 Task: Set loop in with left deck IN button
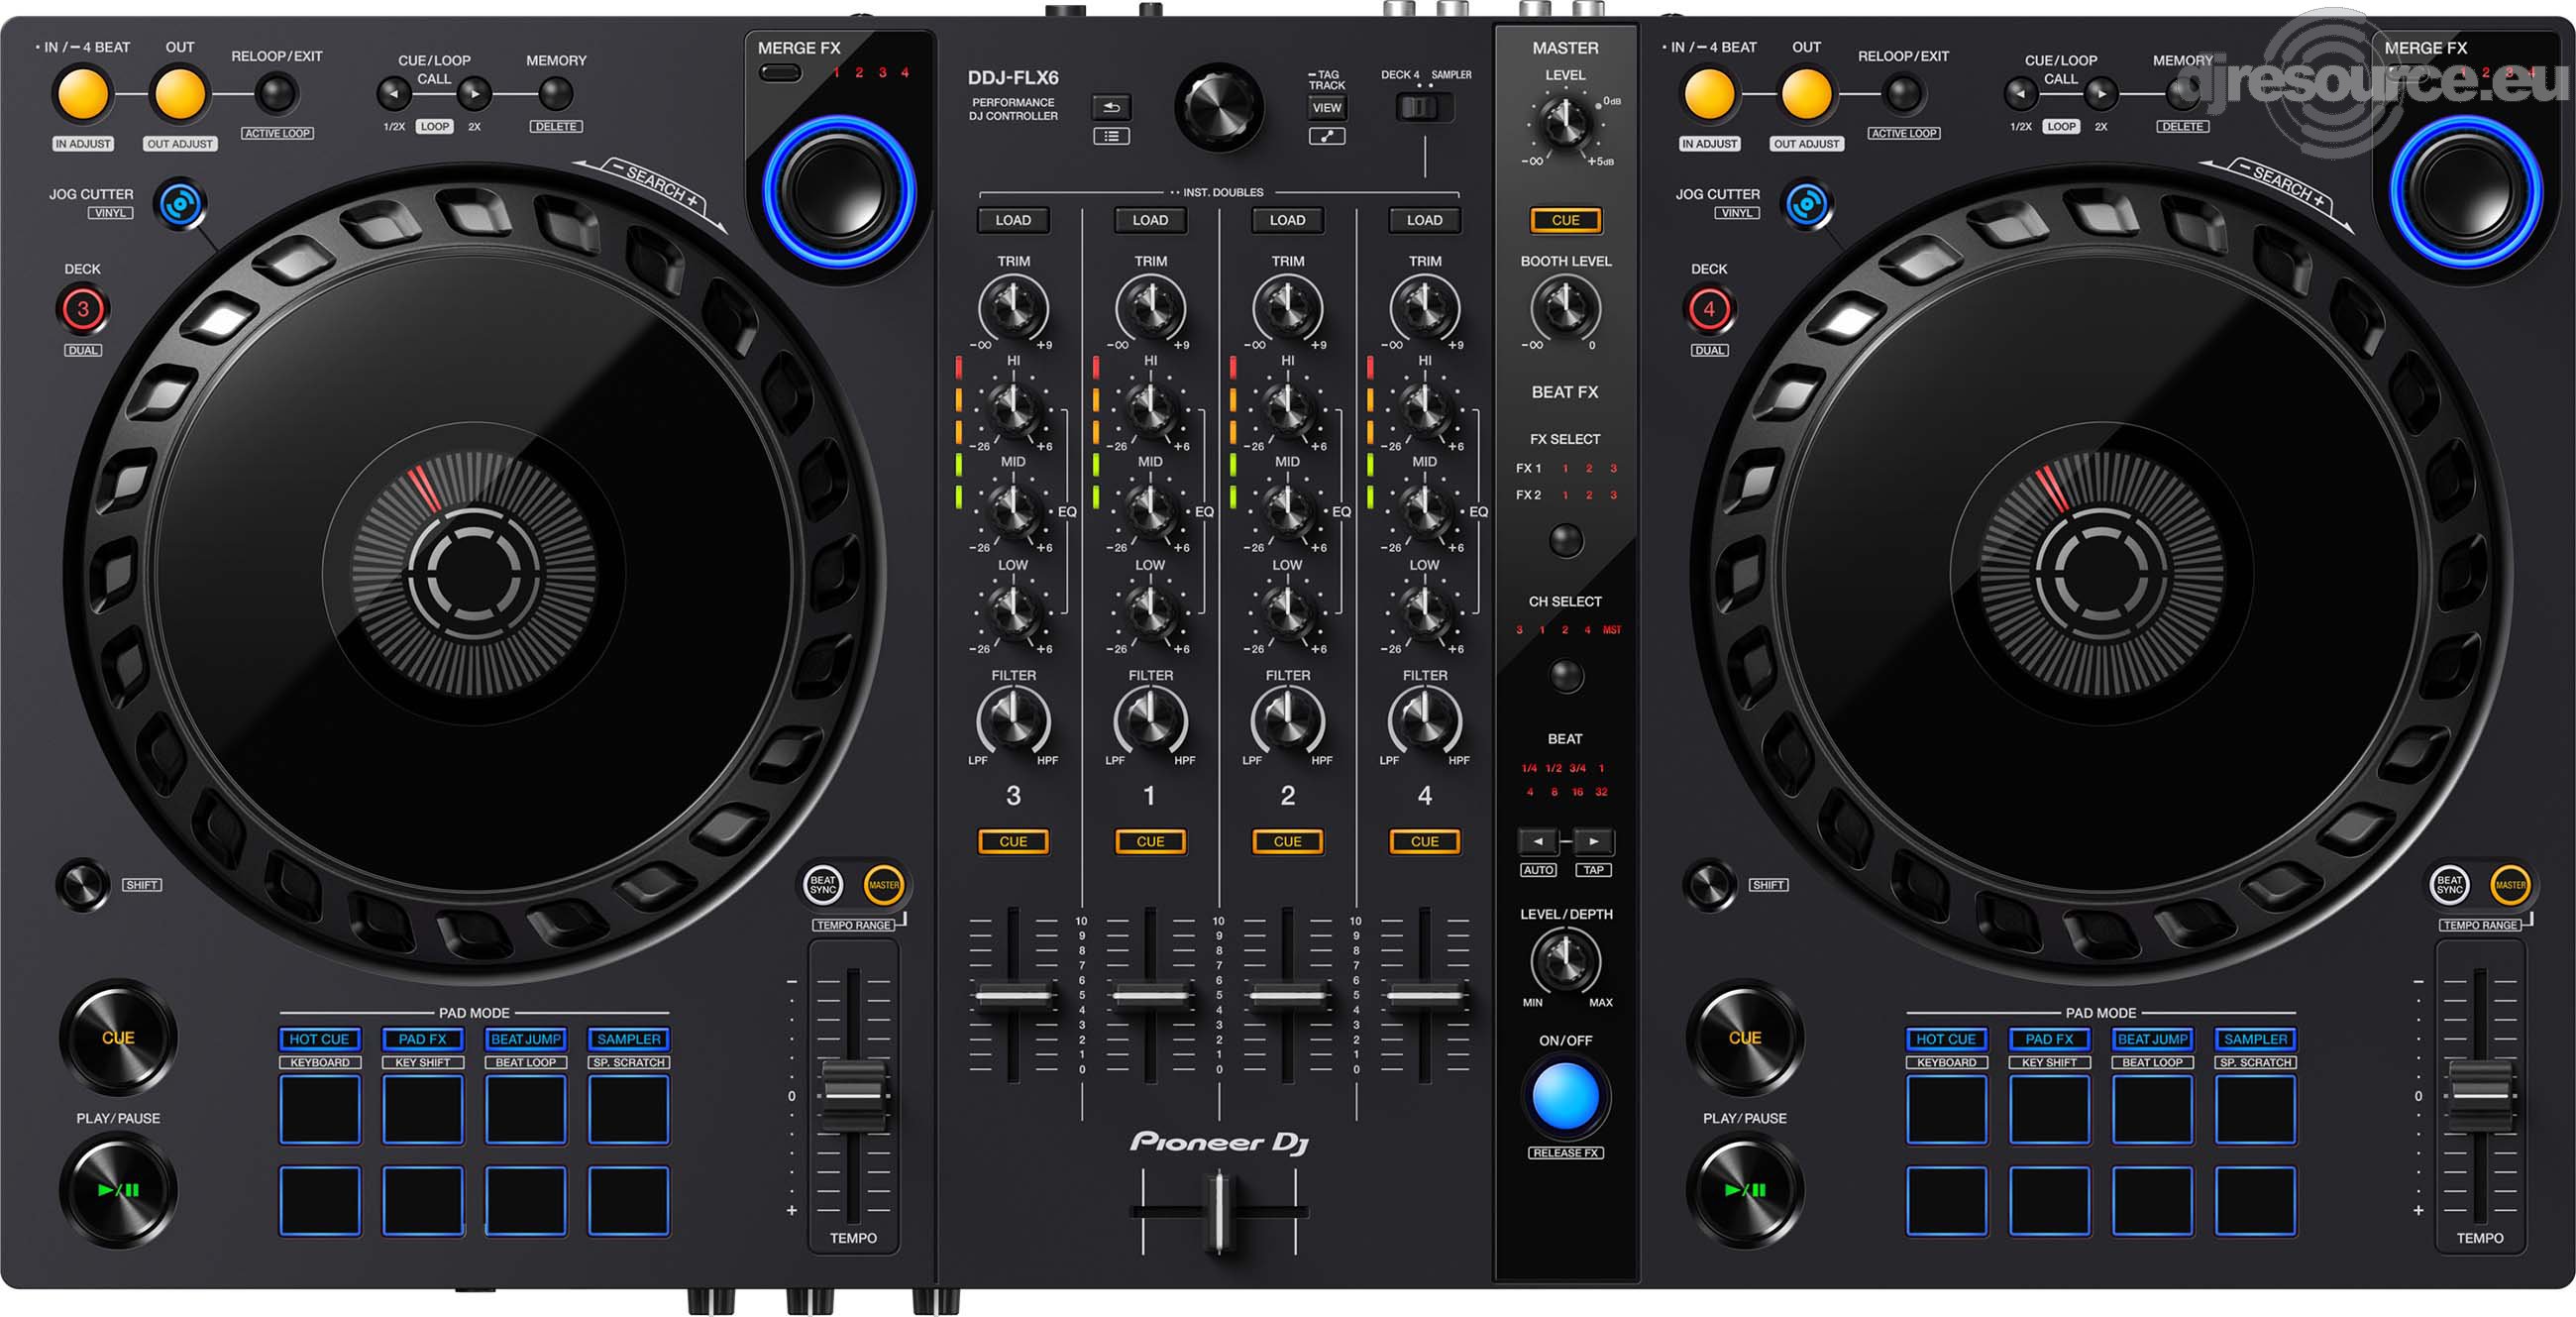(83, 94)
